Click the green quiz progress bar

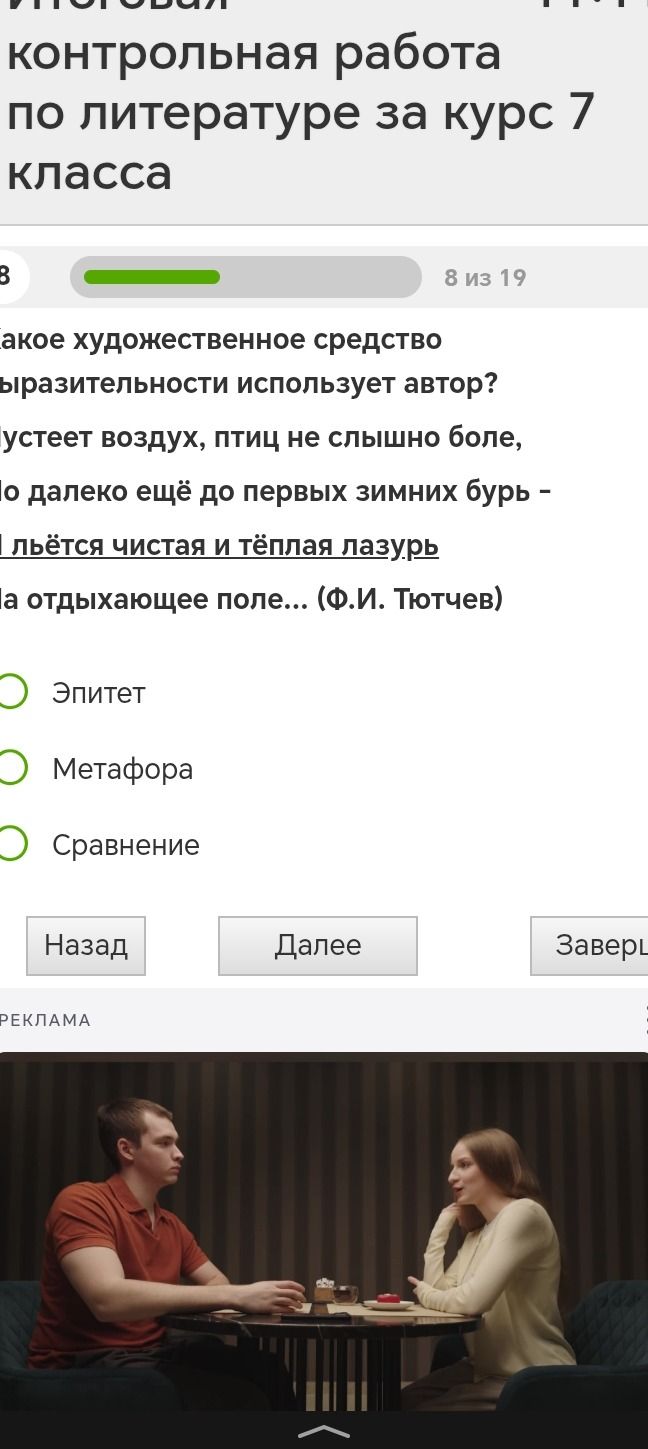(246, 277)
